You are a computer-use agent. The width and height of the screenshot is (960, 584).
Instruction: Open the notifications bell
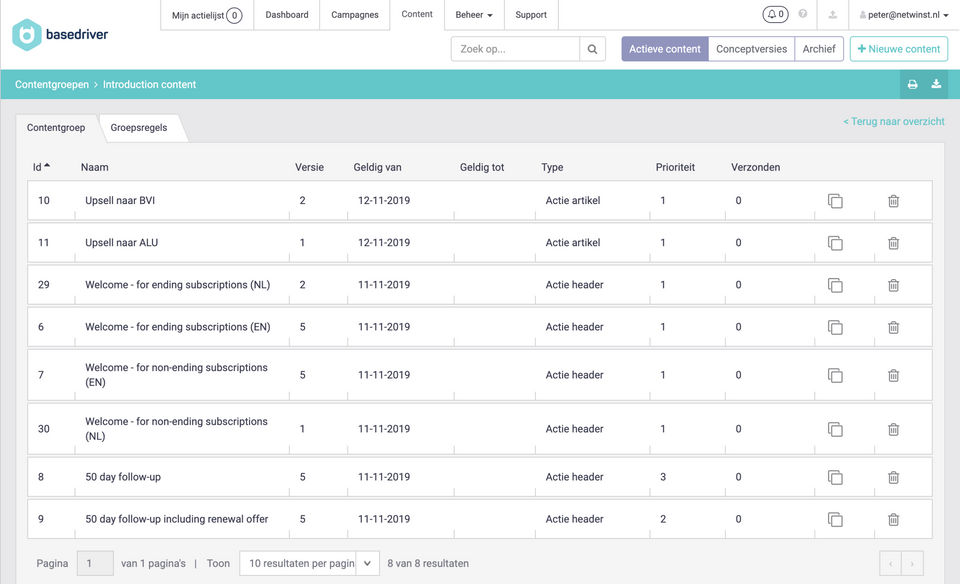tap(775, 15)
